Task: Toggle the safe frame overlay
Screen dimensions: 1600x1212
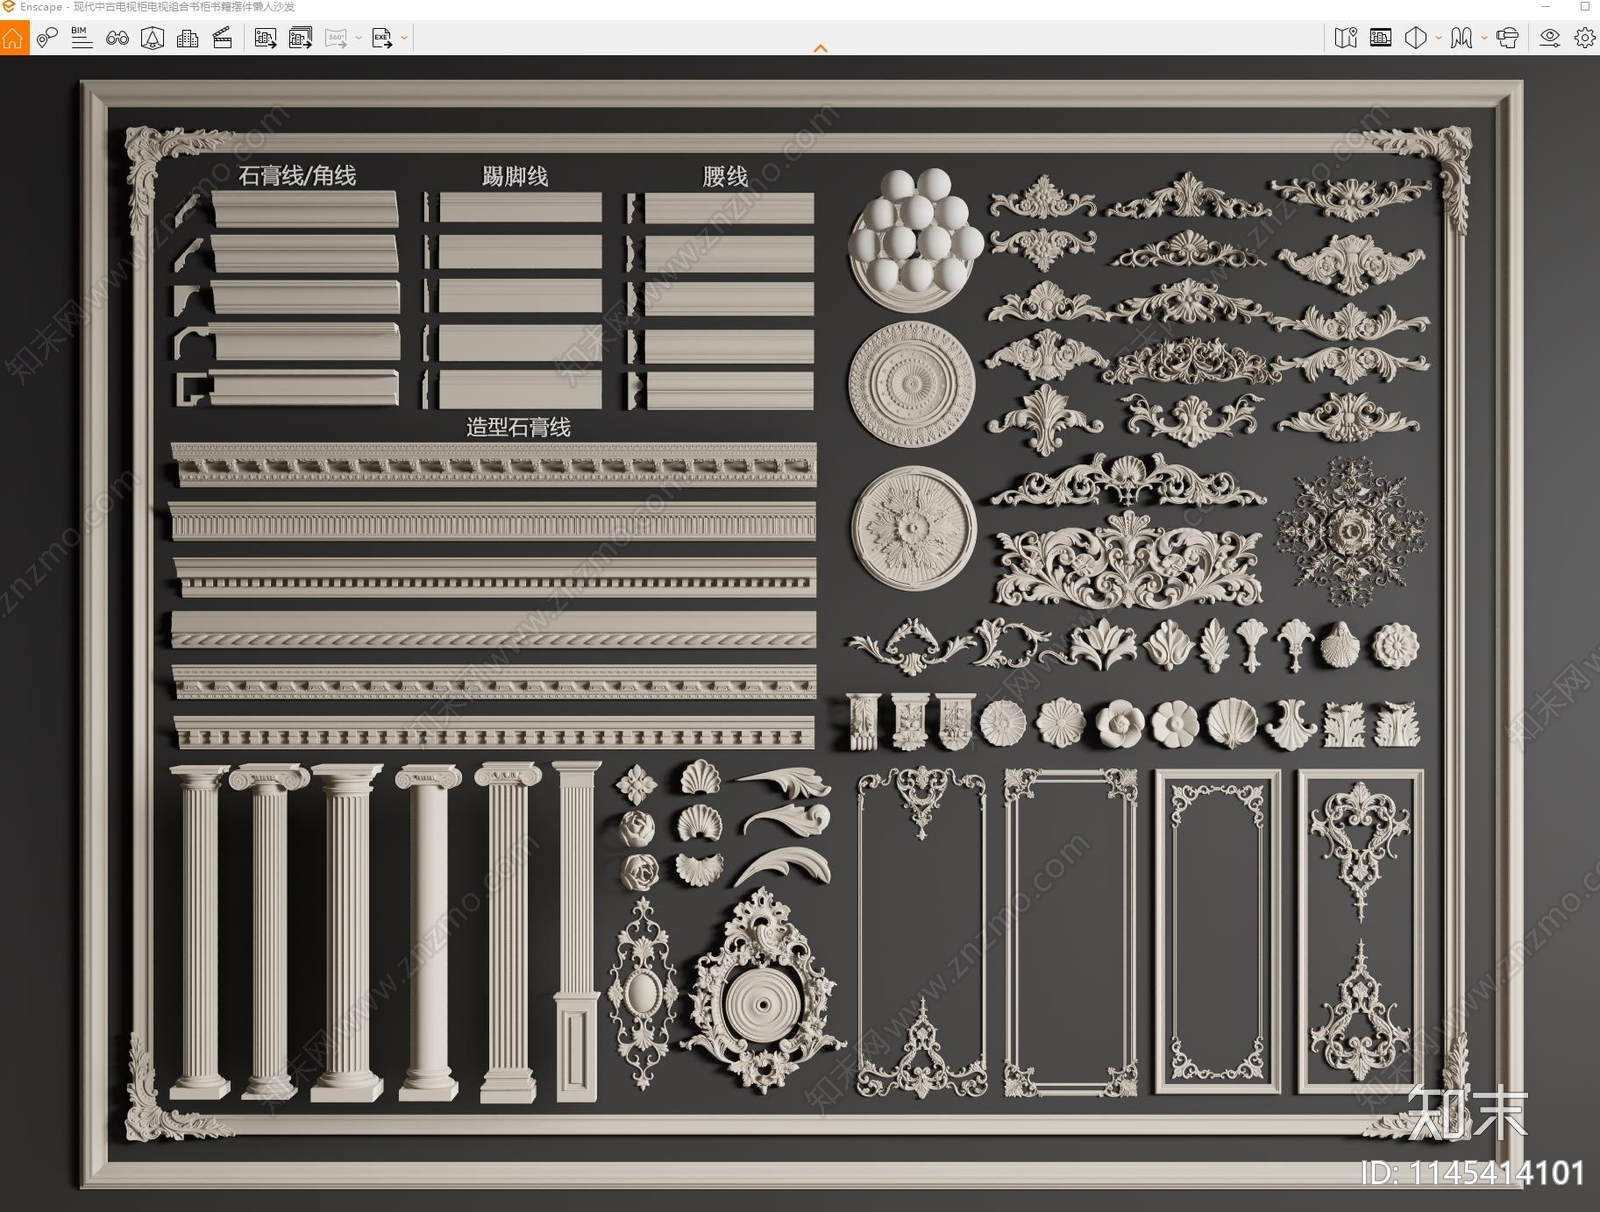Action: 1381,38
